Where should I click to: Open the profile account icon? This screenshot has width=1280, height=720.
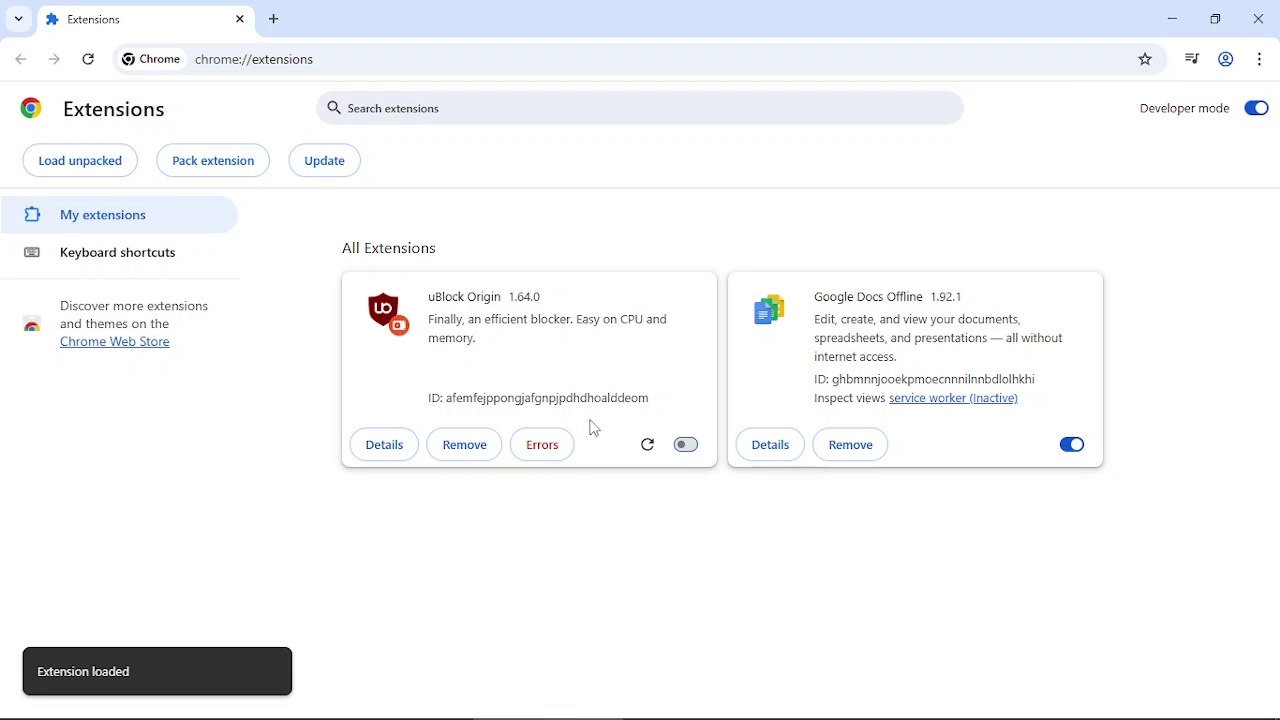(x=1225, y=59)
